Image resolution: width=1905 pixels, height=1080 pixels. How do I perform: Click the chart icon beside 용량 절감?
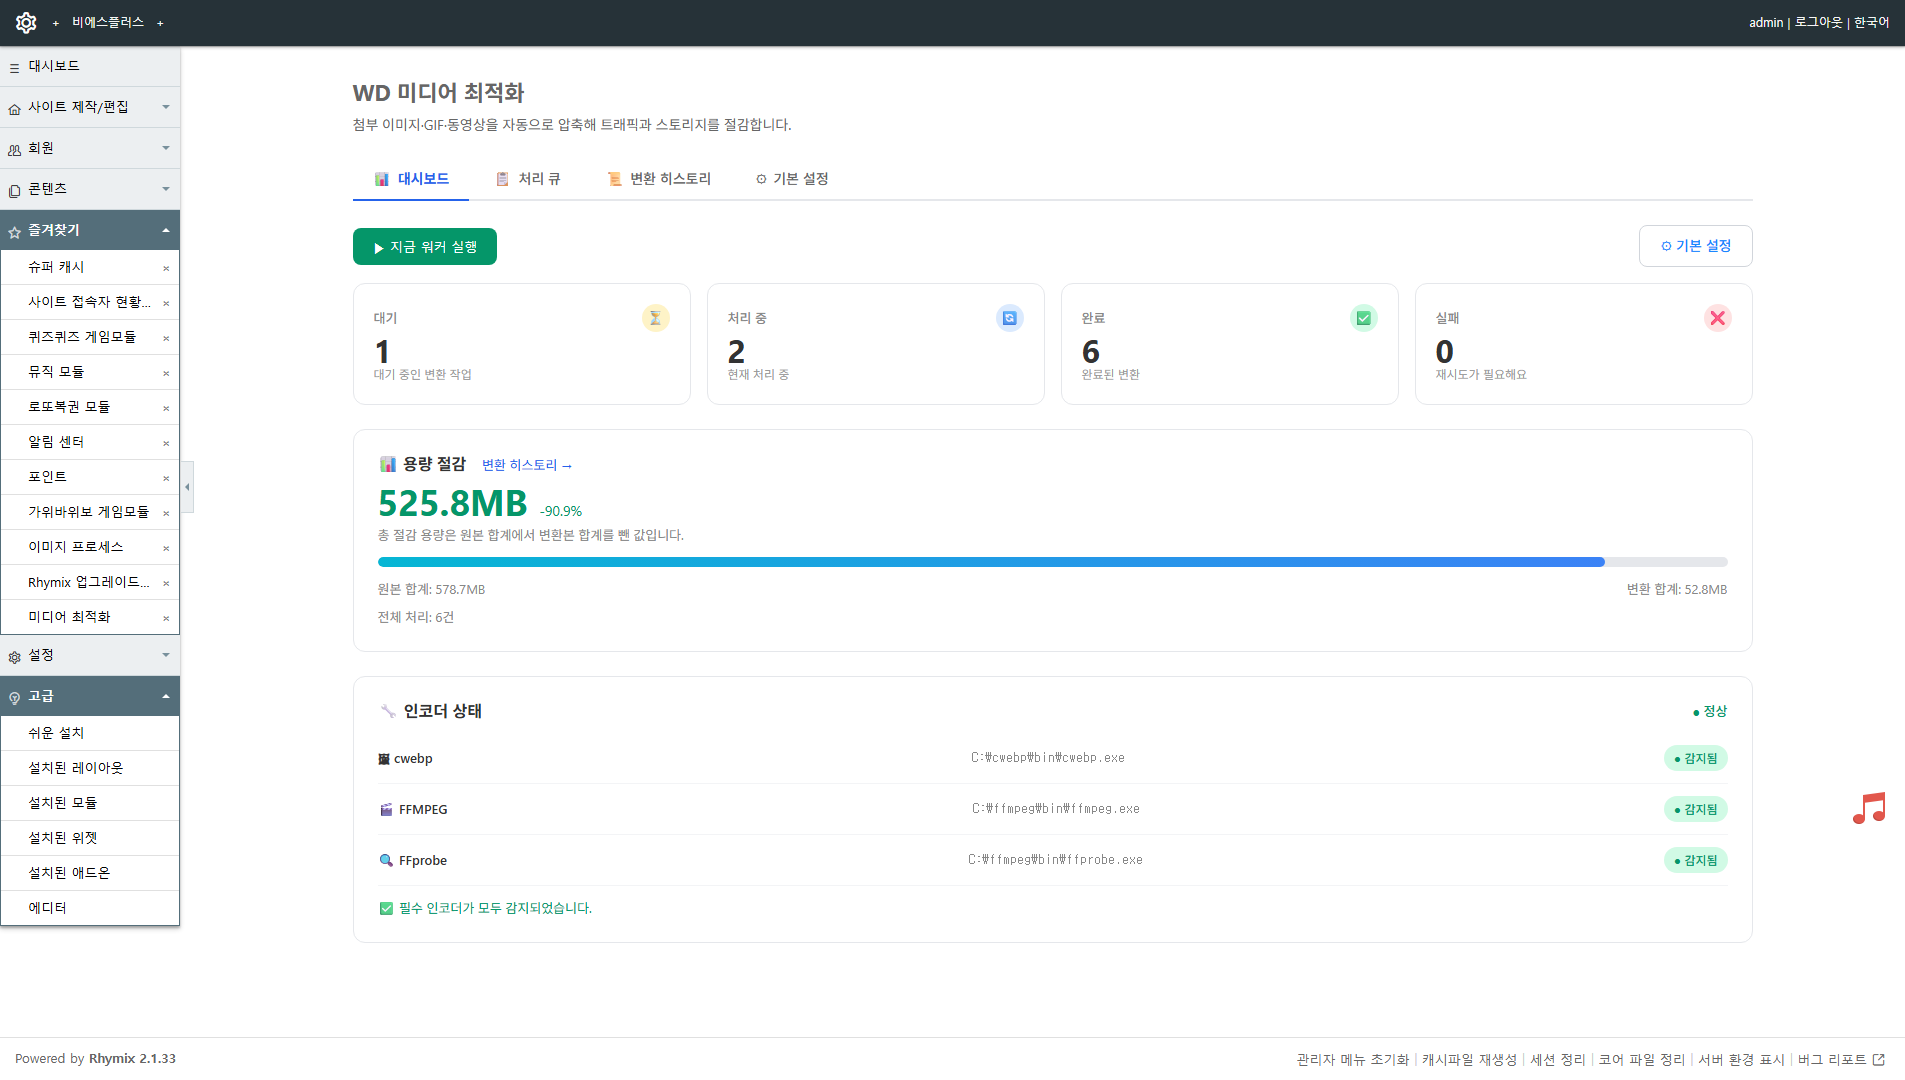[x=387, y=464]
